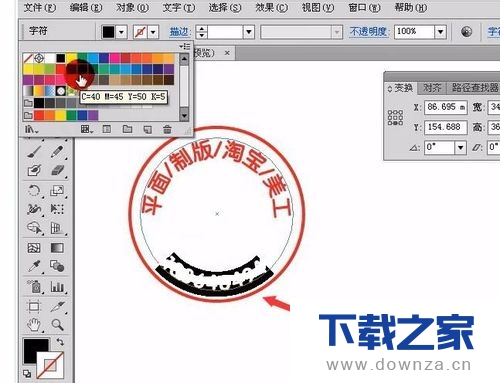Open the 选择(S) menu
This screenshot has height=383, width=500.
[225, 7]
